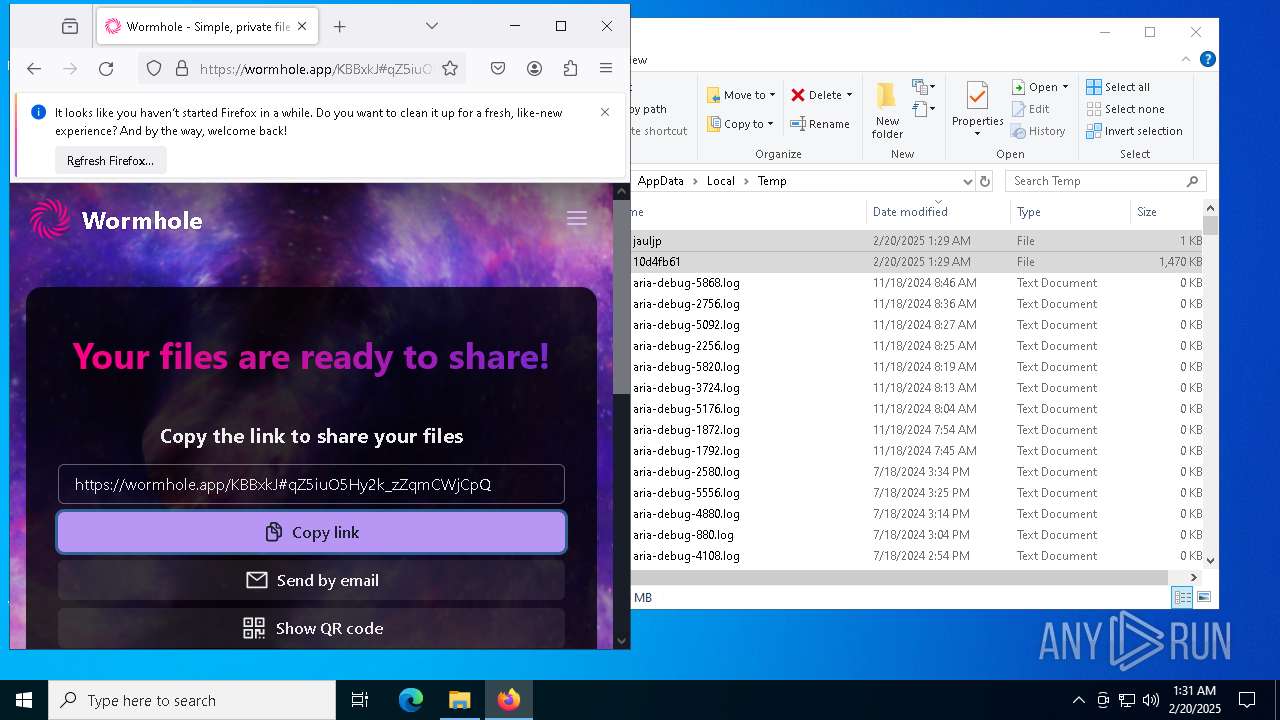Switch Explorer to details view icon
The height and width of the screenshot is (720, 1280).
[x=1182, y=597]
